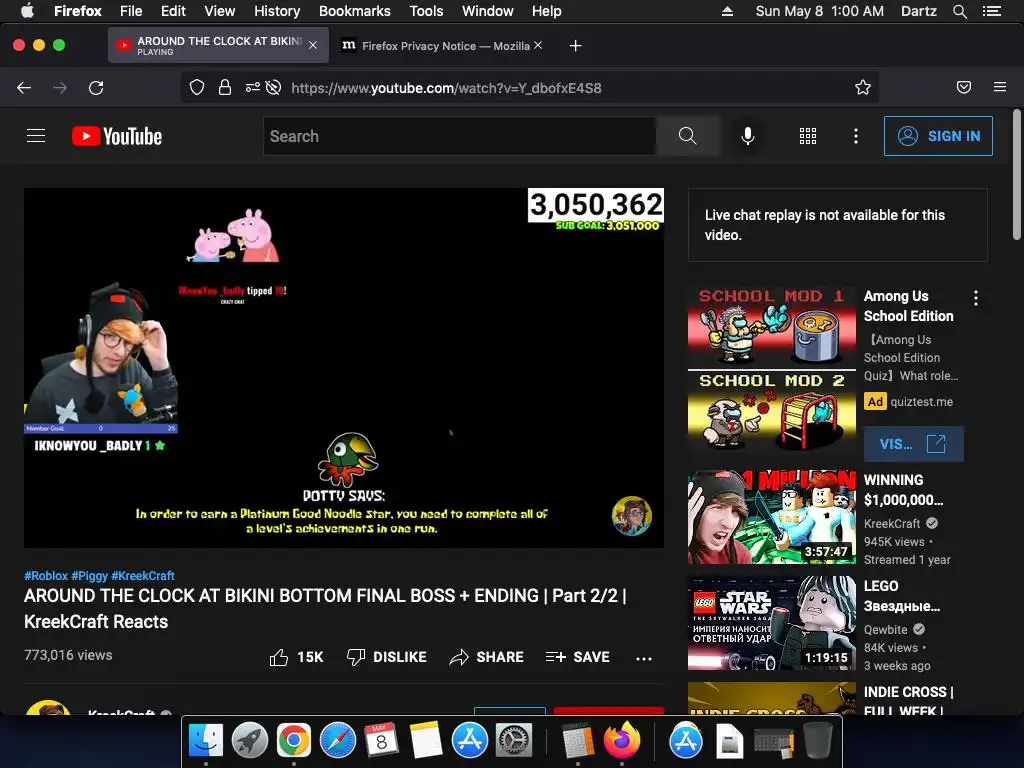1024x768 pixels.
Task: Open site permissions icon in address bar
Action: tap(252, 88)
